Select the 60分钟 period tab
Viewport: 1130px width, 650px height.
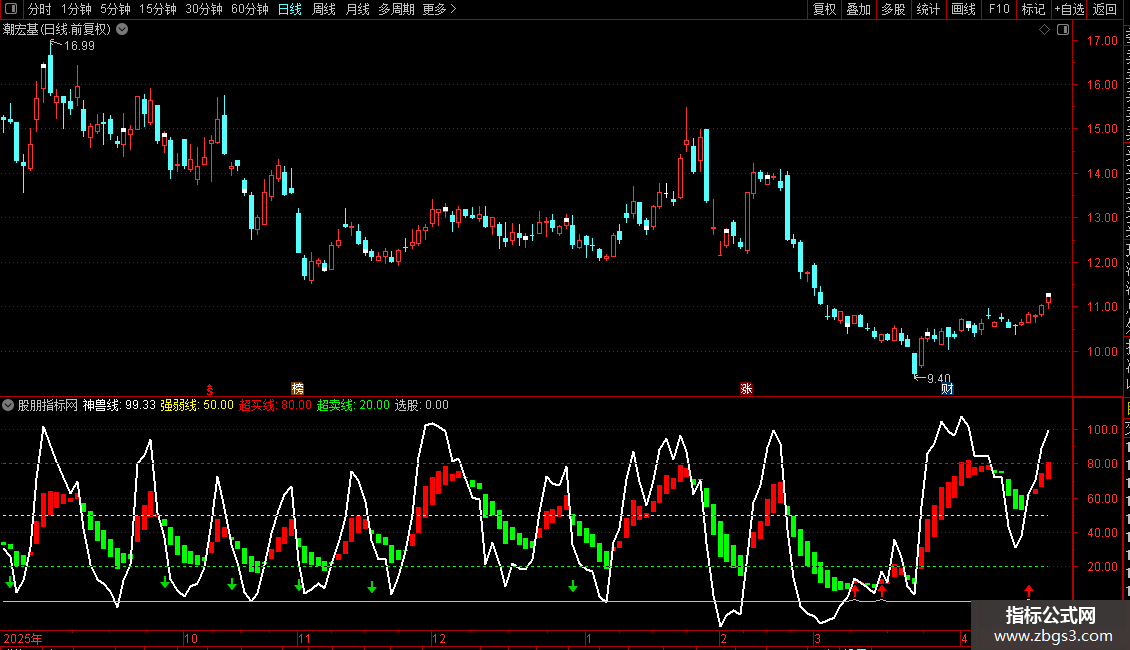[250, 9]
